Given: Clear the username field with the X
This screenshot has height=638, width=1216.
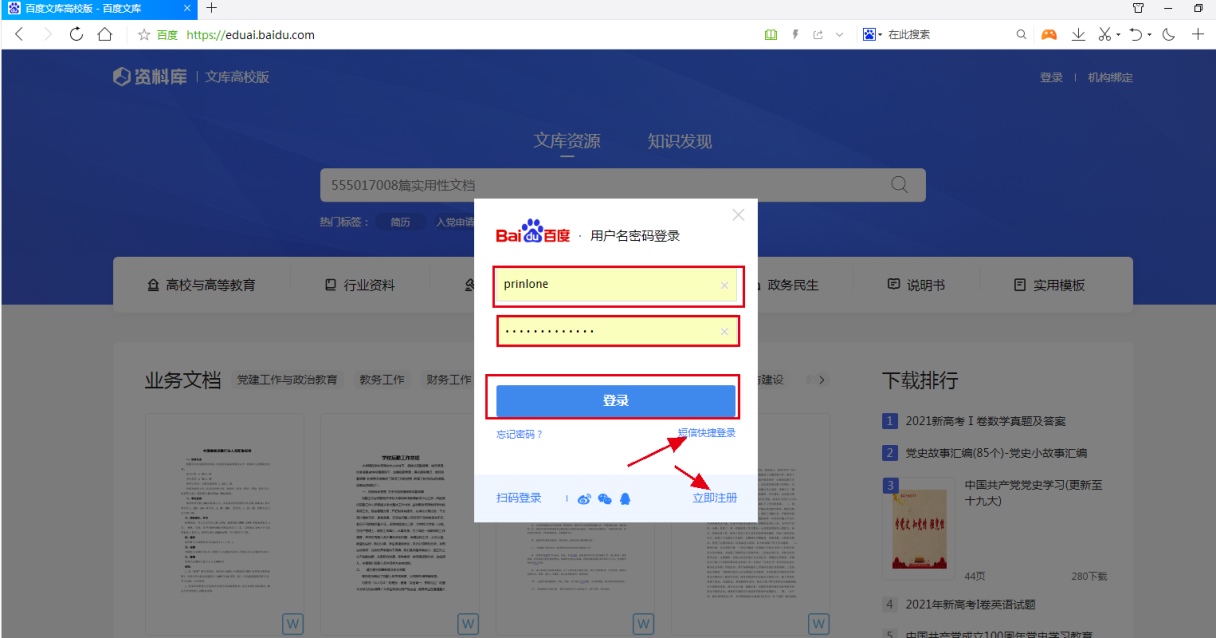Looking at the screenshot, I should tap(724, 286).
